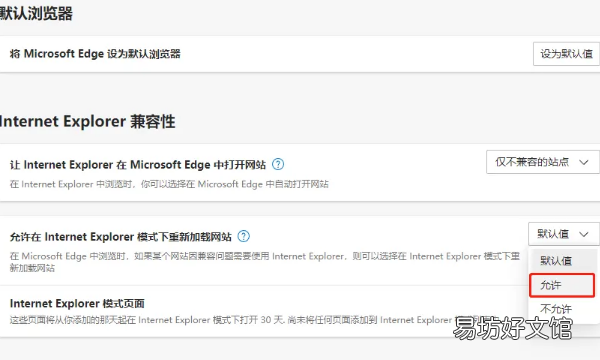The width and height of the screenshot is (600, 360).
Task: Click 允许在 Internet Explorer 模式下重新加载网站 label
Action: (x=121, y=237)
